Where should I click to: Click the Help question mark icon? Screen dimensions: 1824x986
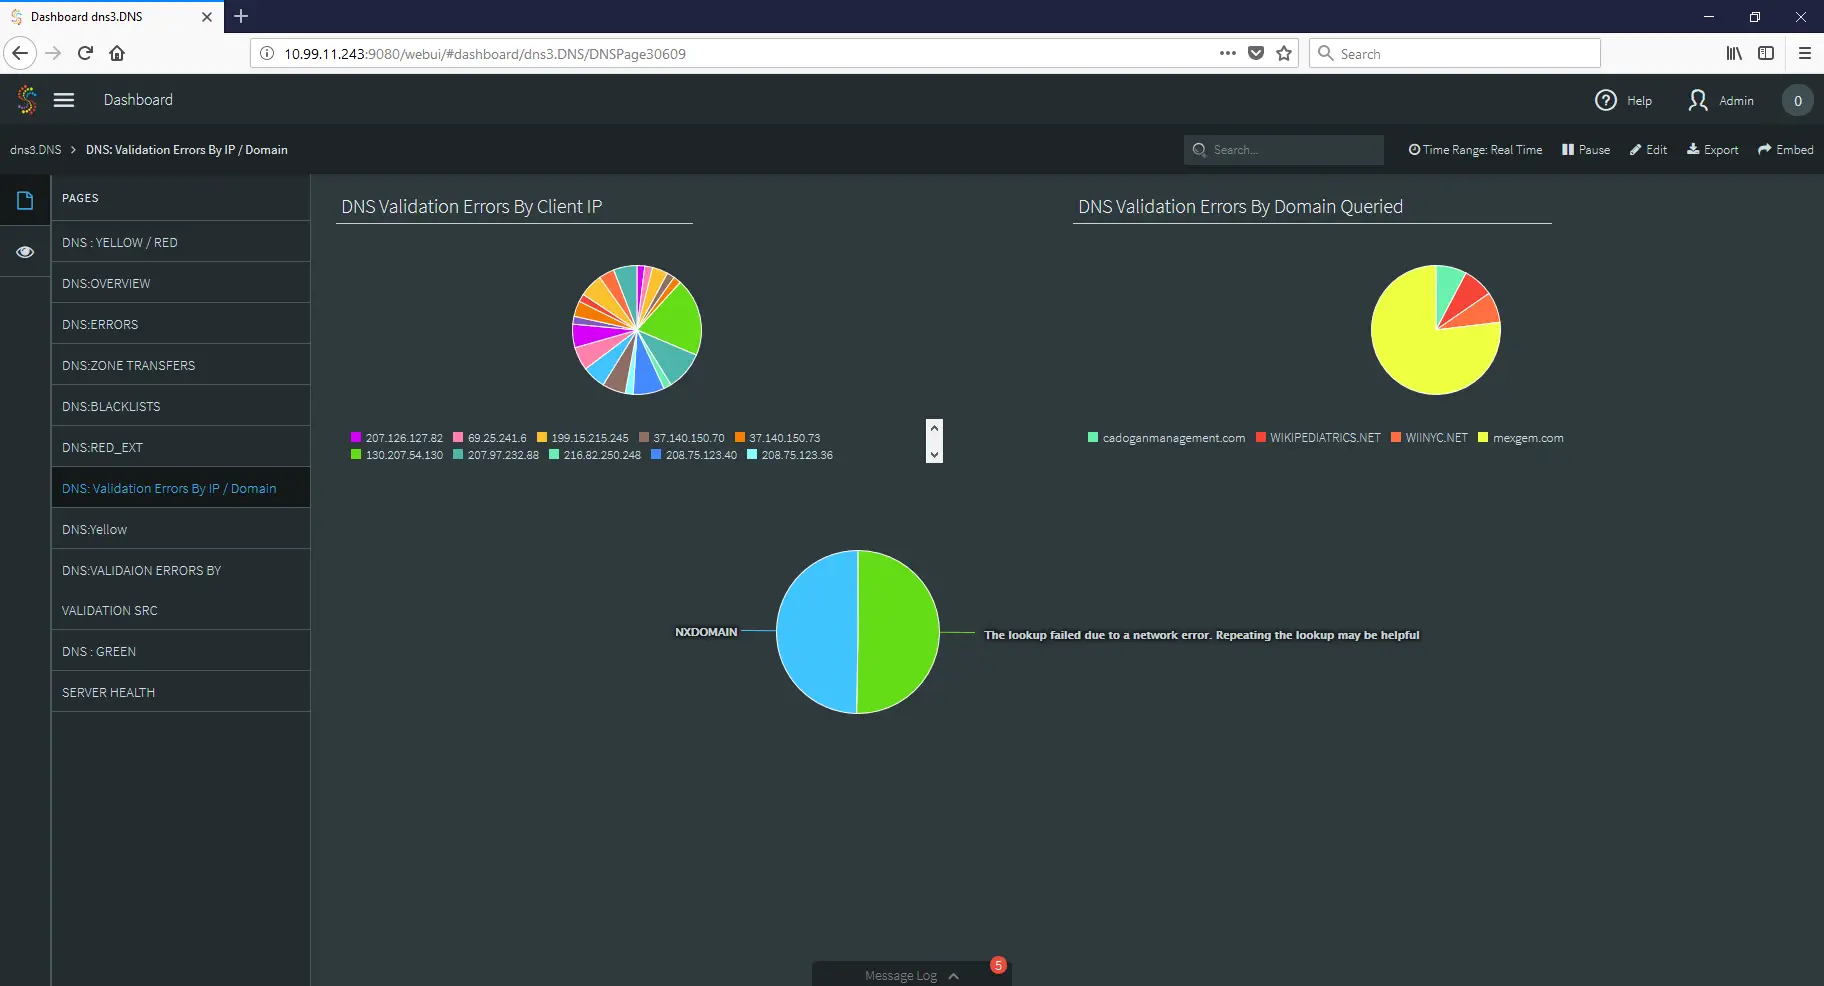pos(1605,100)
